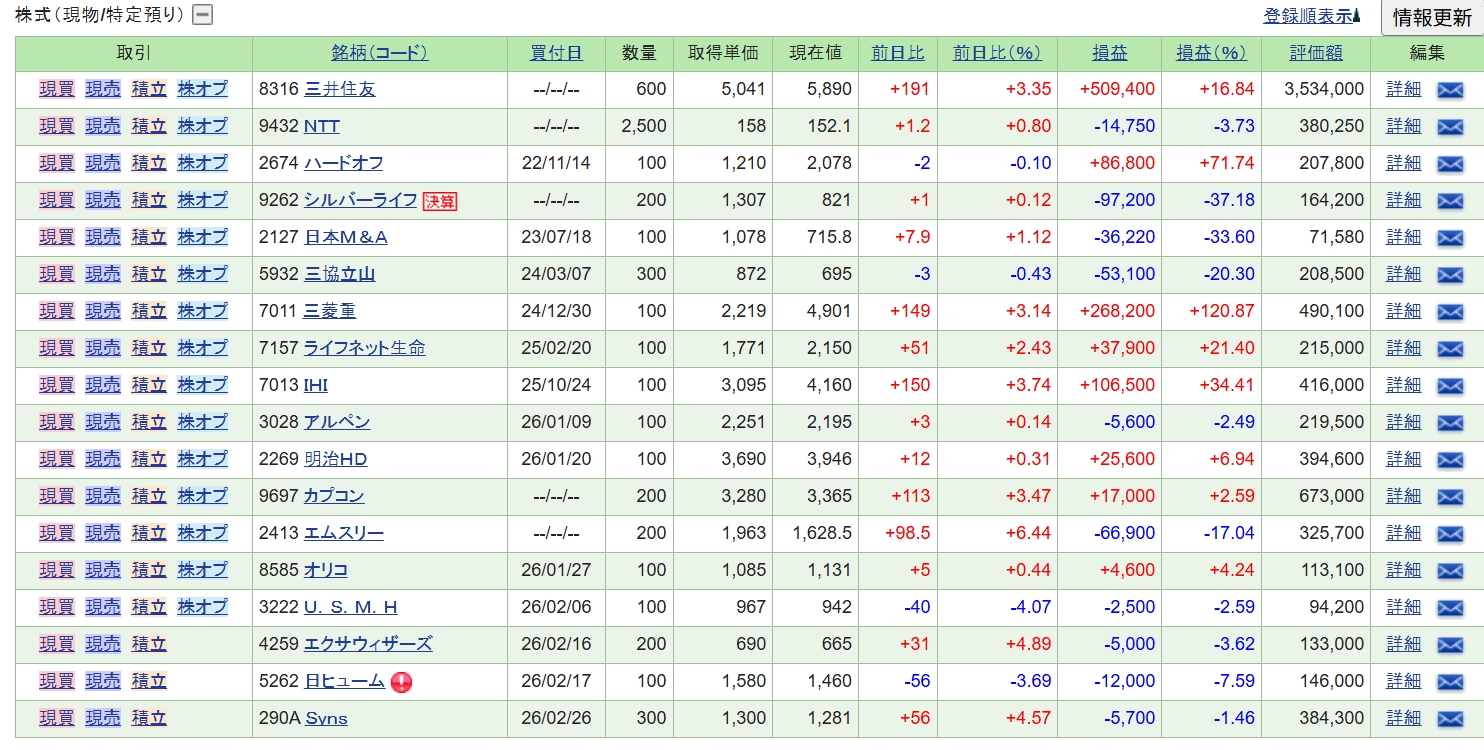Sort holdings by 評価額 column header
The image size is (1484, 750).
coord(1315,53)
